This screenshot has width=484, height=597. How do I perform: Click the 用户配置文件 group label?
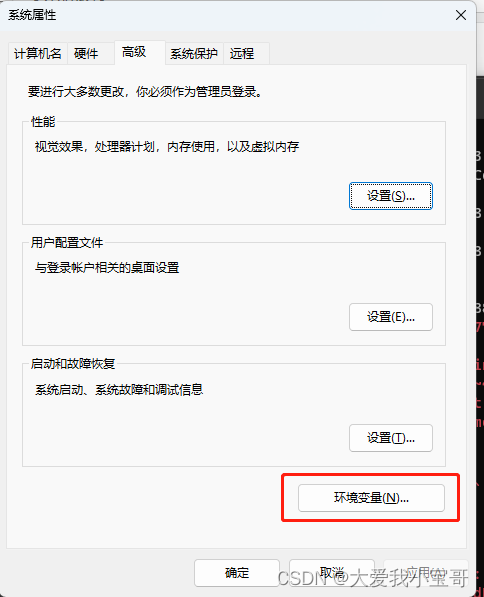(67, 243)
